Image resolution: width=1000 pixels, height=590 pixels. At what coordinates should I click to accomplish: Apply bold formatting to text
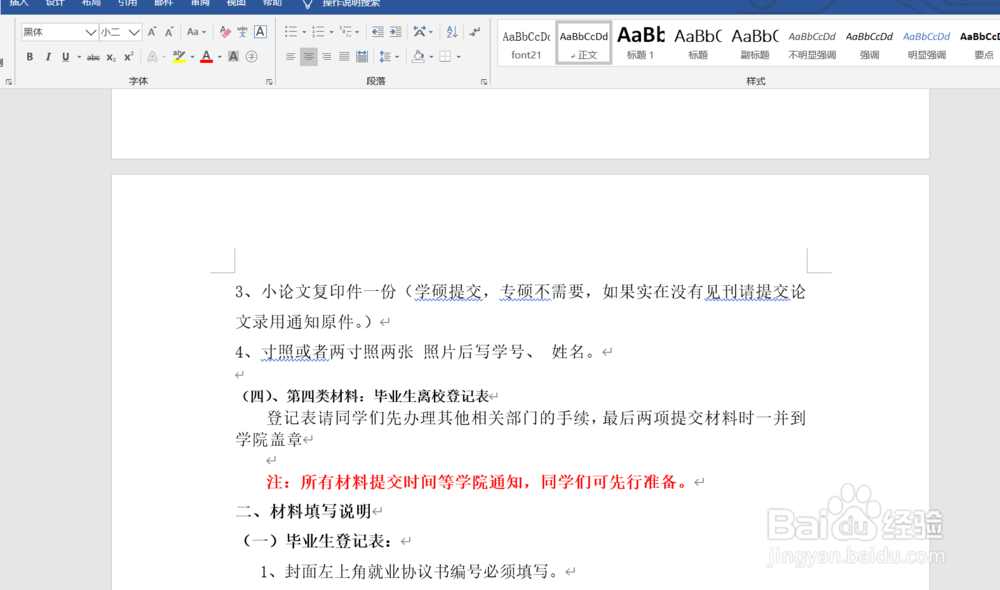29,56
